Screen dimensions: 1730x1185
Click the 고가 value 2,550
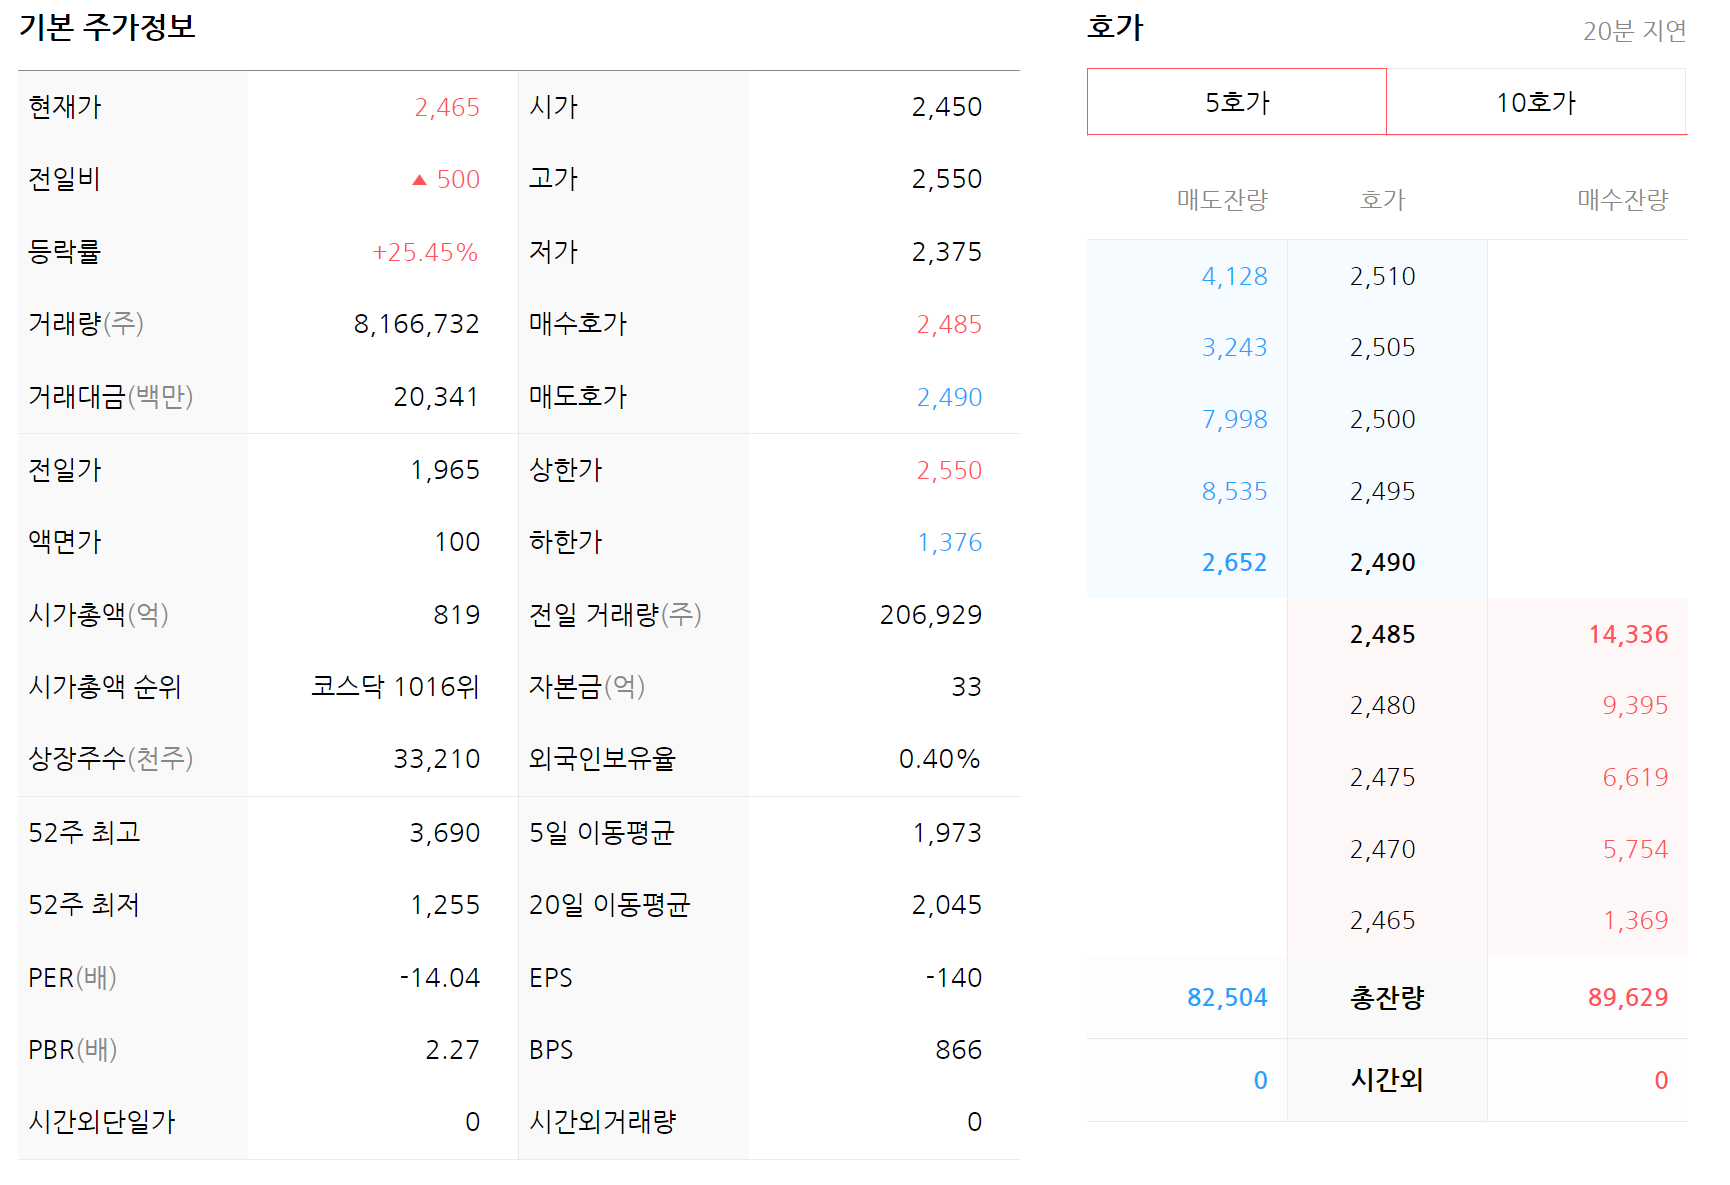(x=947, y=179)
